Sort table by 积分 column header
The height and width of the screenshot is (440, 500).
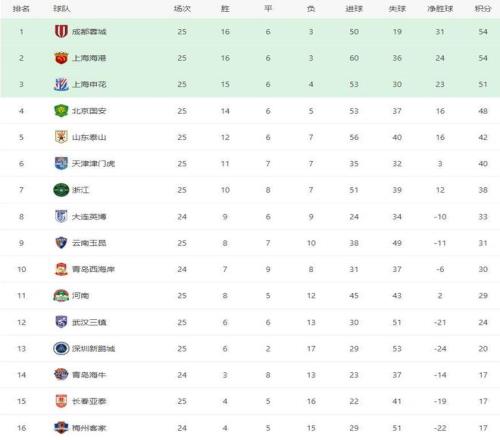coord(483,9)
